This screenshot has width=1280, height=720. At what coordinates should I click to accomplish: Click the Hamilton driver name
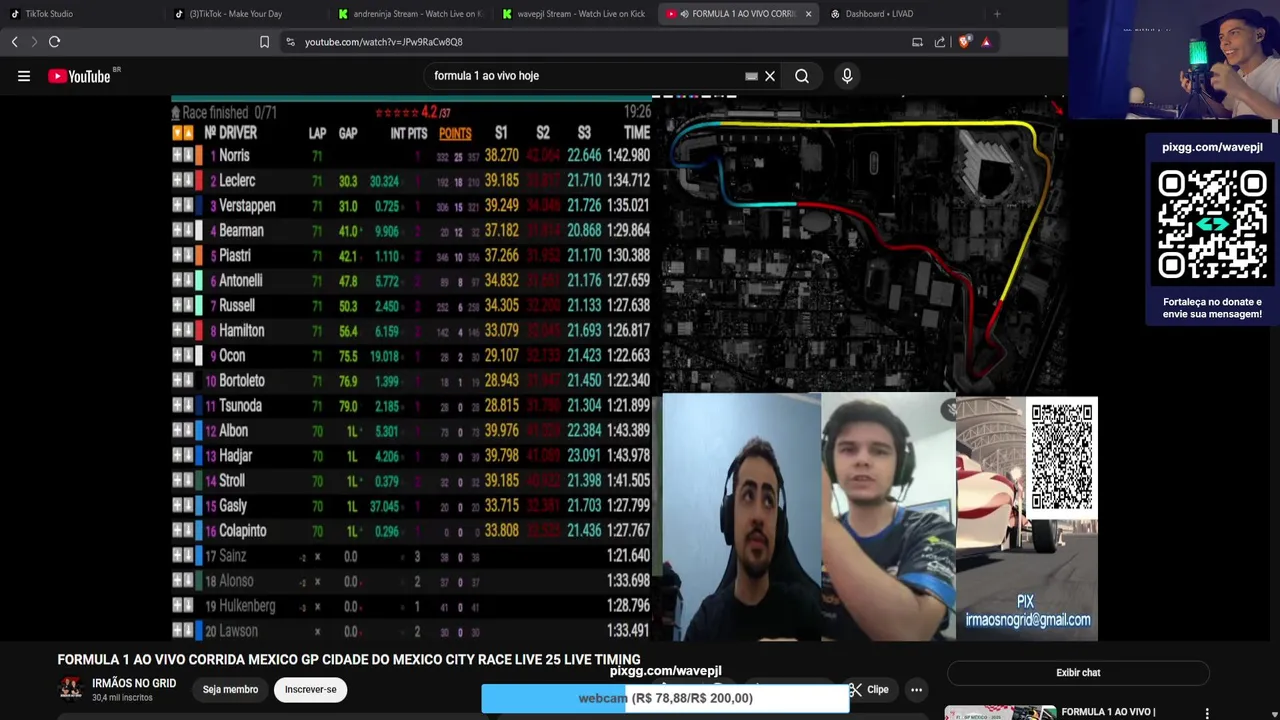241,331
